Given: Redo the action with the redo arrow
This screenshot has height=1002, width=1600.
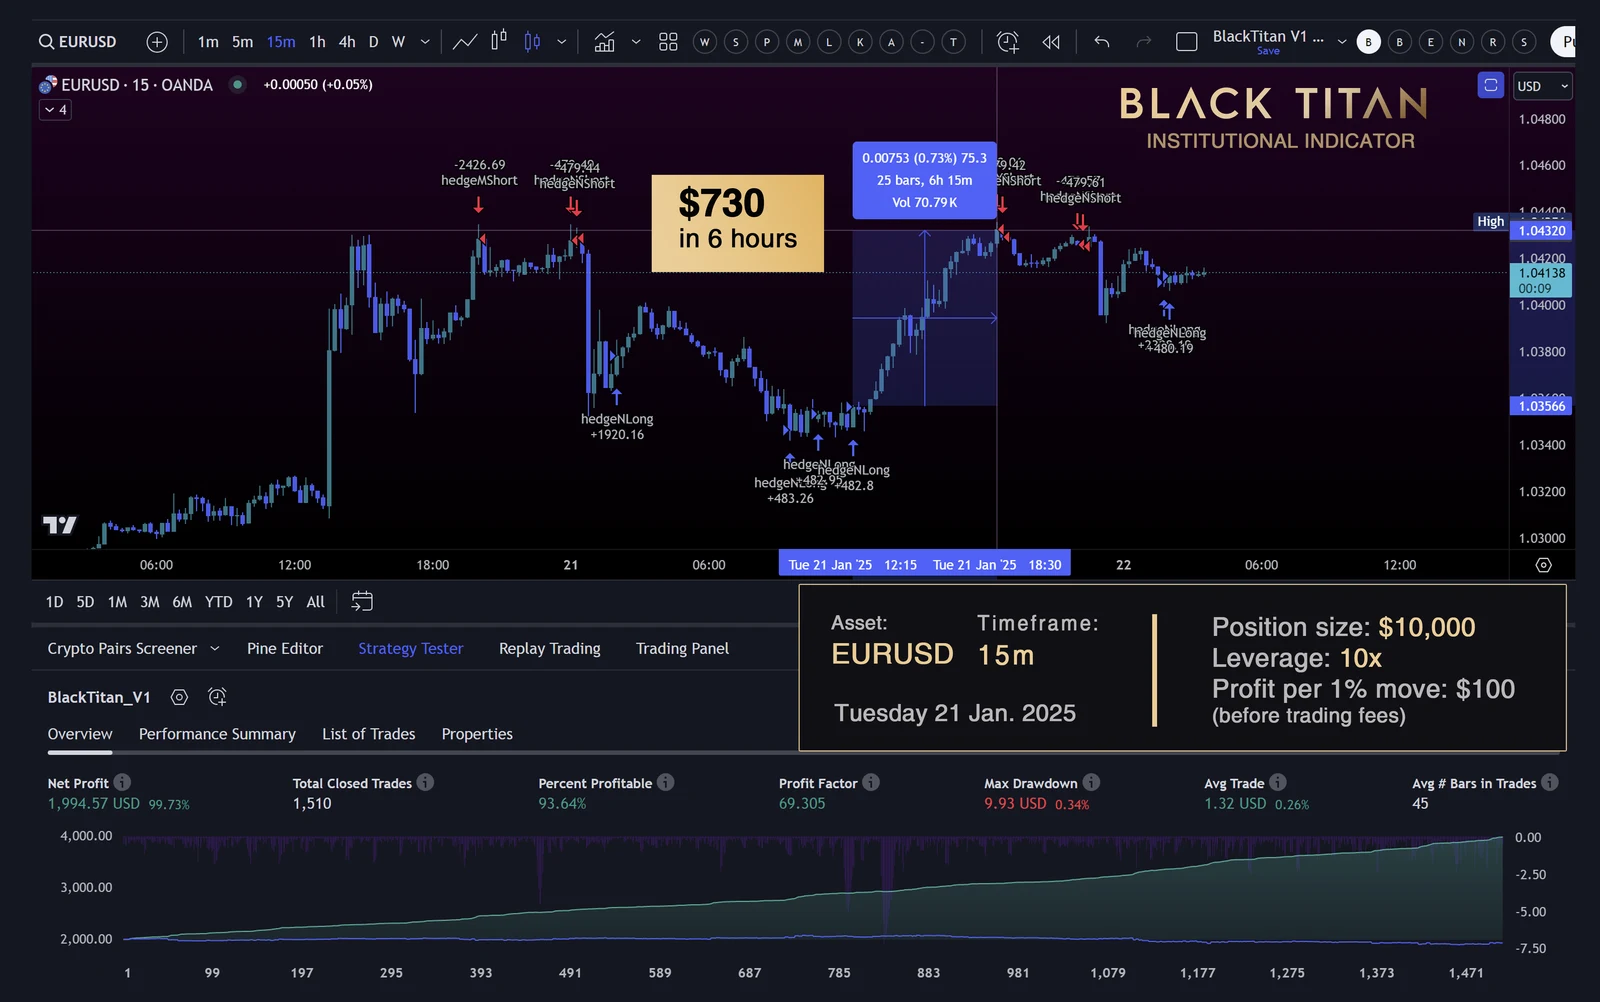Looking at the screenshot, I should tap(1144, 42).
